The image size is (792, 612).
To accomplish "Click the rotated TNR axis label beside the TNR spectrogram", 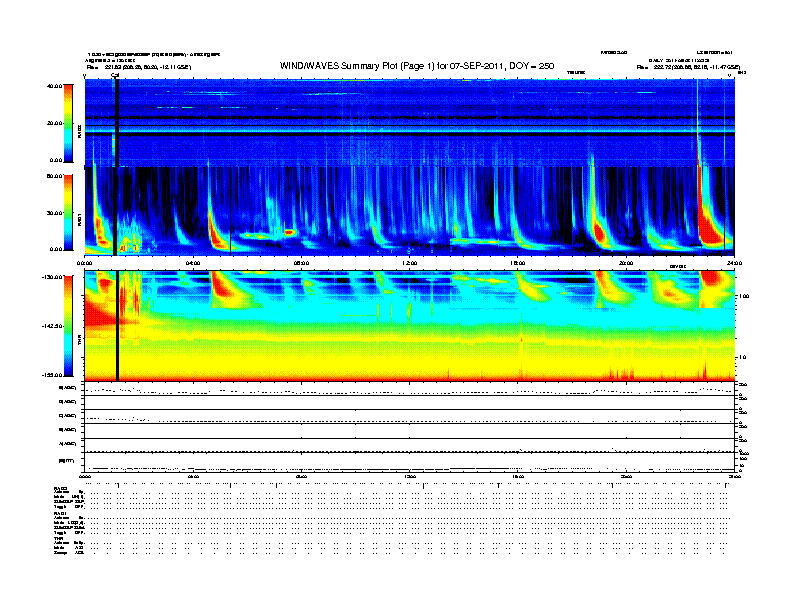I will (79, 342).
